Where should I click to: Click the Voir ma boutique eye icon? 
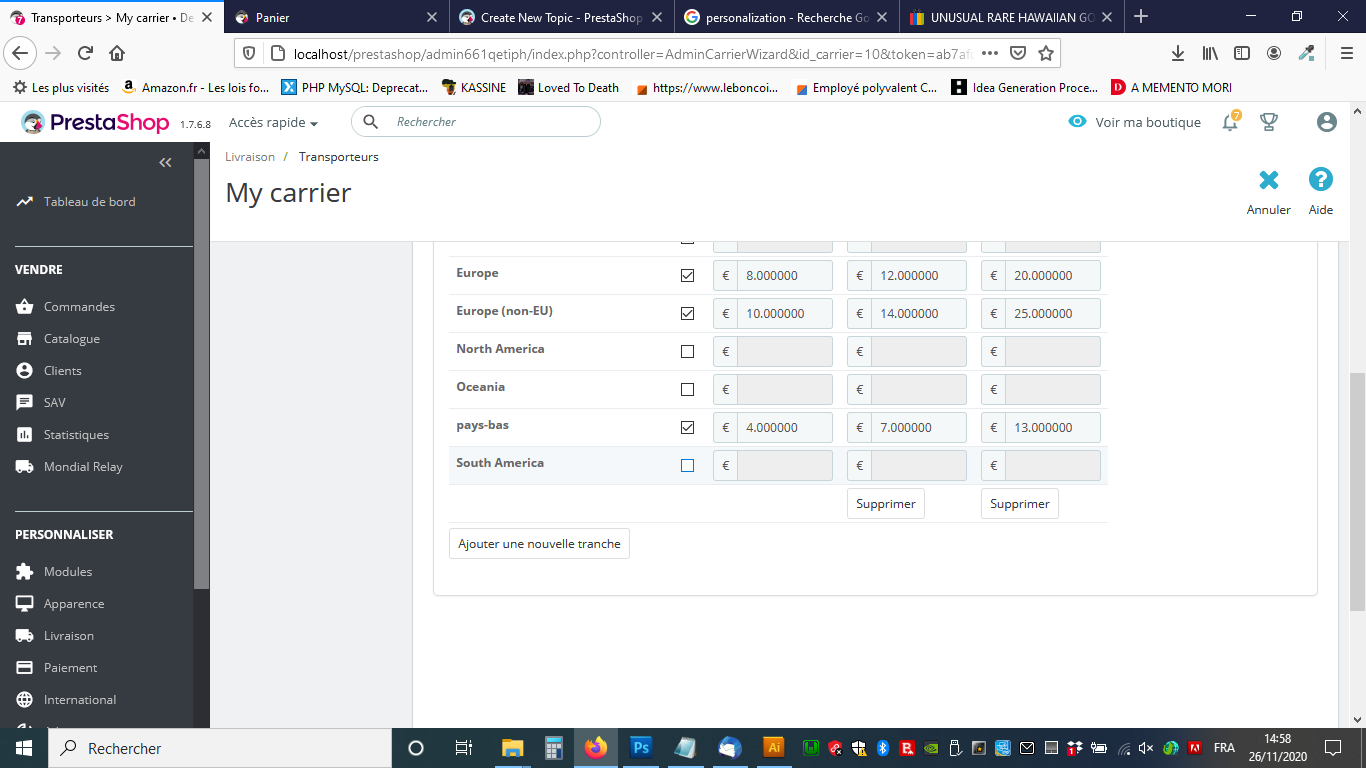tap(1077, 122)
